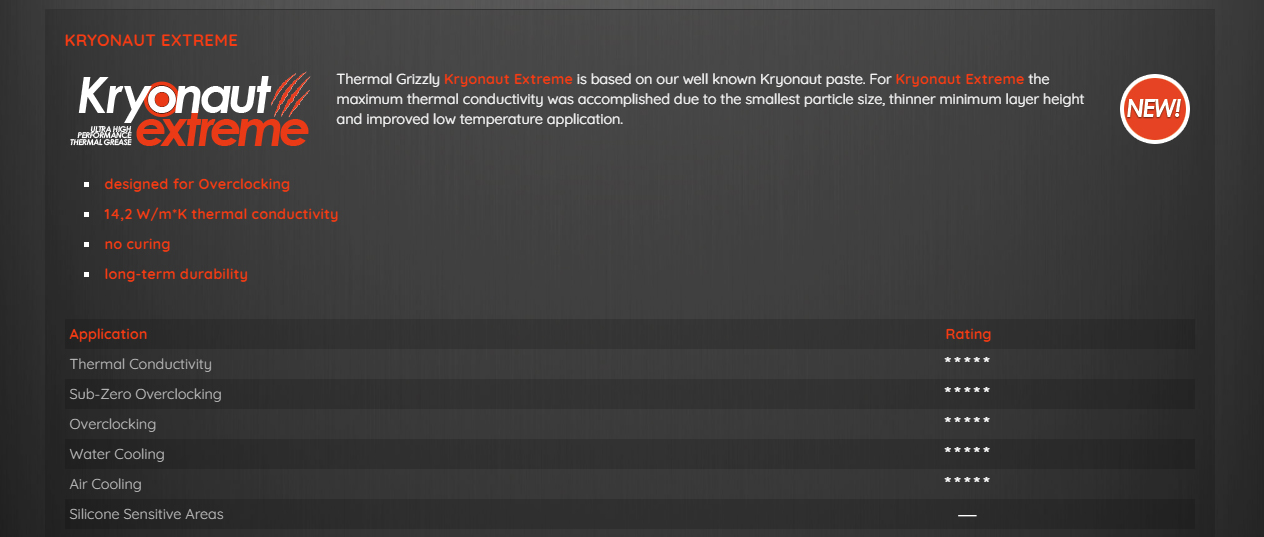Screen dimensions: 1264x537
Task: Select the 'long-term durability' bullet text
Action: (176, 274)
